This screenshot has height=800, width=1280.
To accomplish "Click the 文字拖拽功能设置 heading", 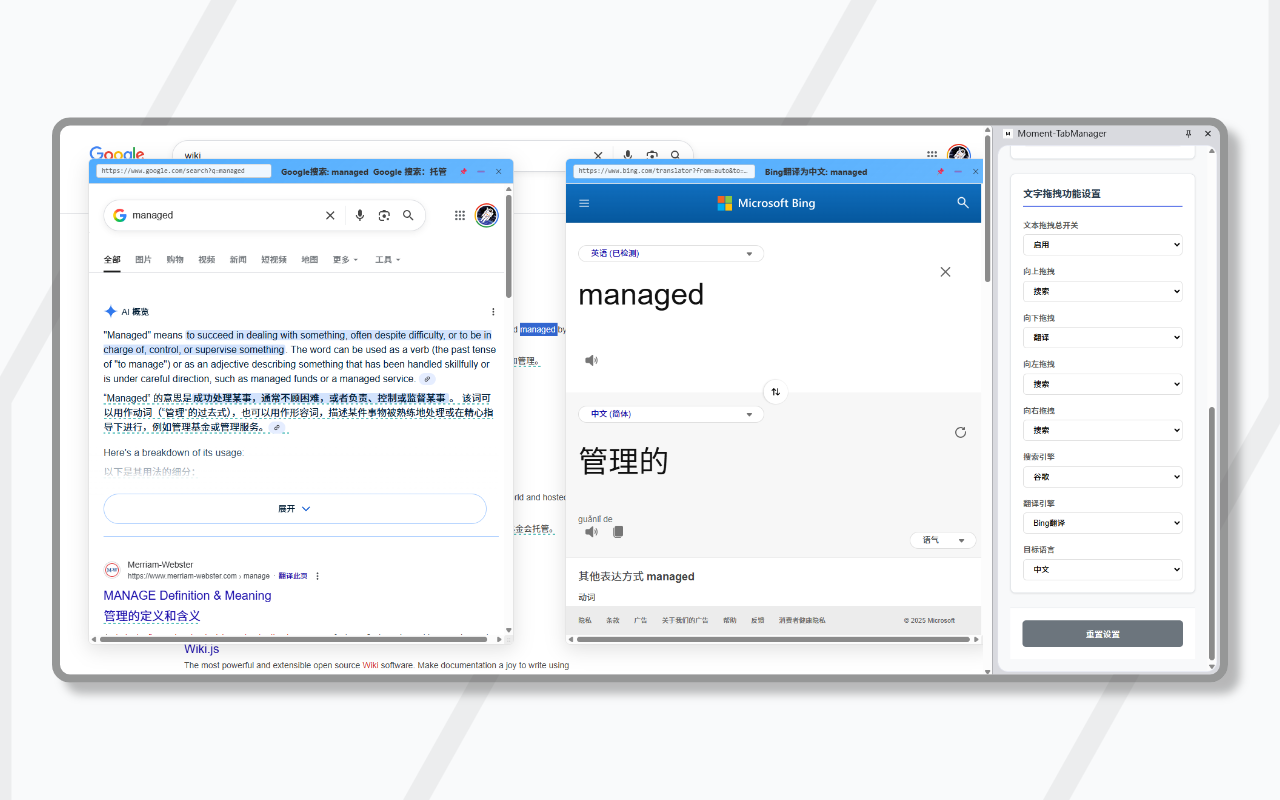I will 1062,194.
